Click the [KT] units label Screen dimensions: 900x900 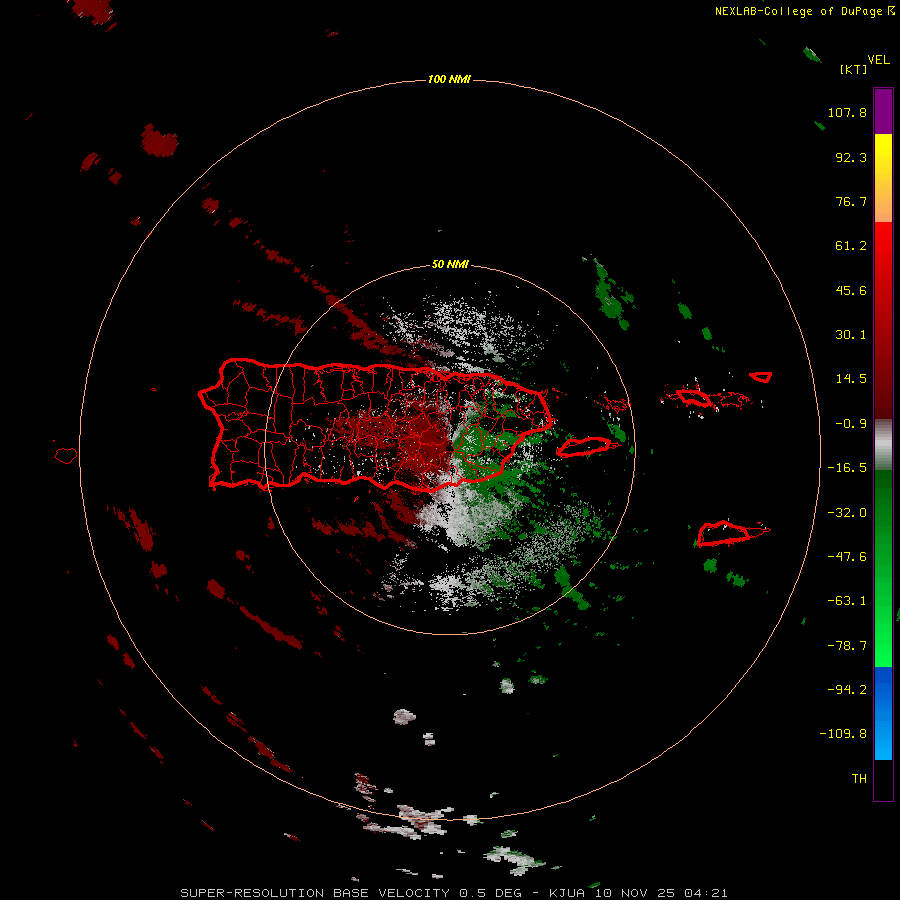[854, 69]
